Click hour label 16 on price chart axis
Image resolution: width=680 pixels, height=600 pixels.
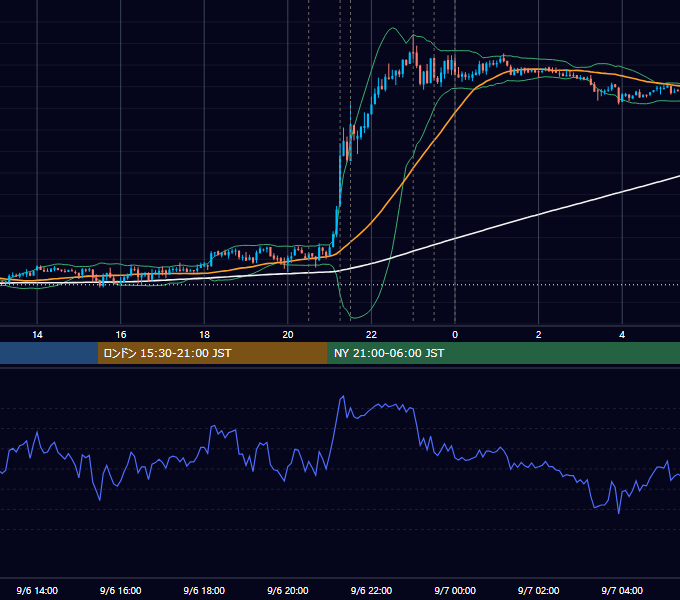pyautogui.click(x=121, y=335)
